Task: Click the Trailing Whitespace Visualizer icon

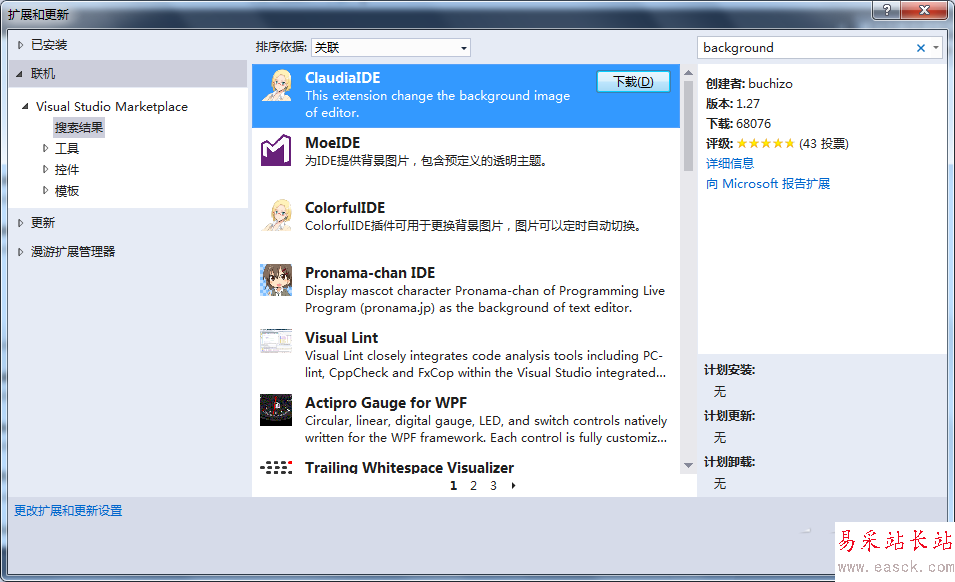Action: [x=276, y=468]
